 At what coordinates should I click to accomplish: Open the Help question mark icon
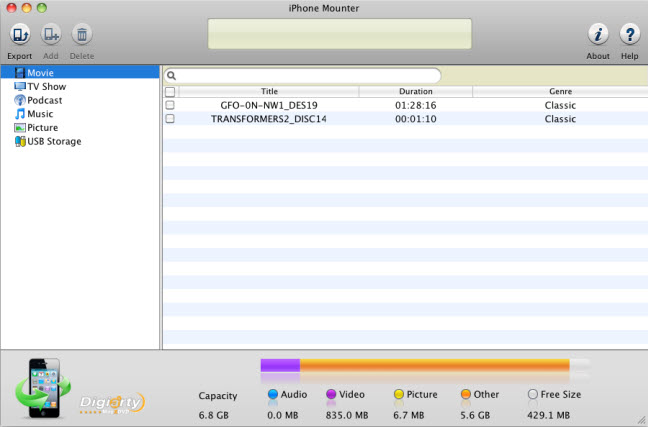click(629, 34)
